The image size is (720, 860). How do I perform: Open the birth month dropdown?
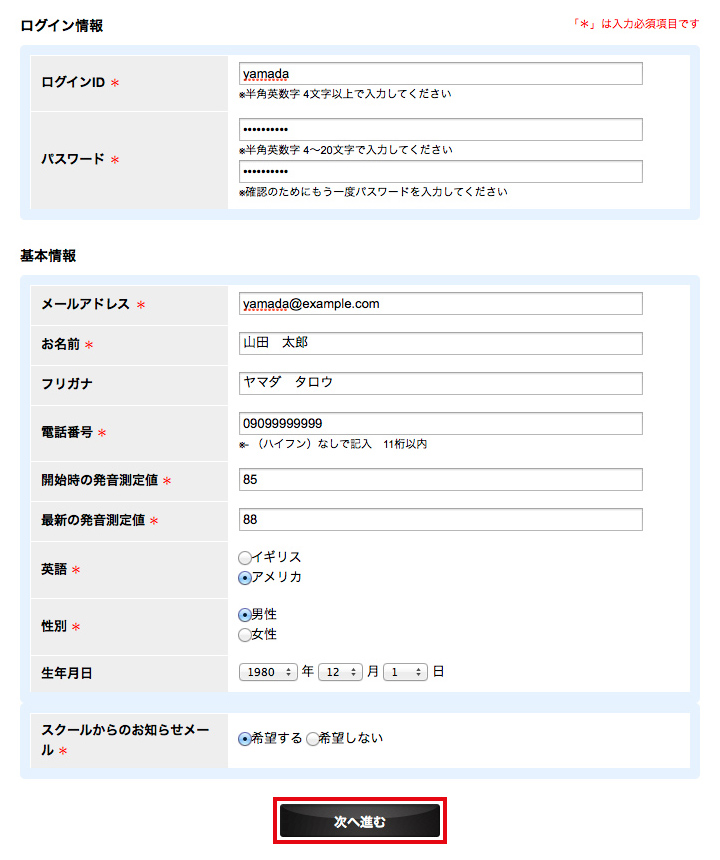[339, 672]
